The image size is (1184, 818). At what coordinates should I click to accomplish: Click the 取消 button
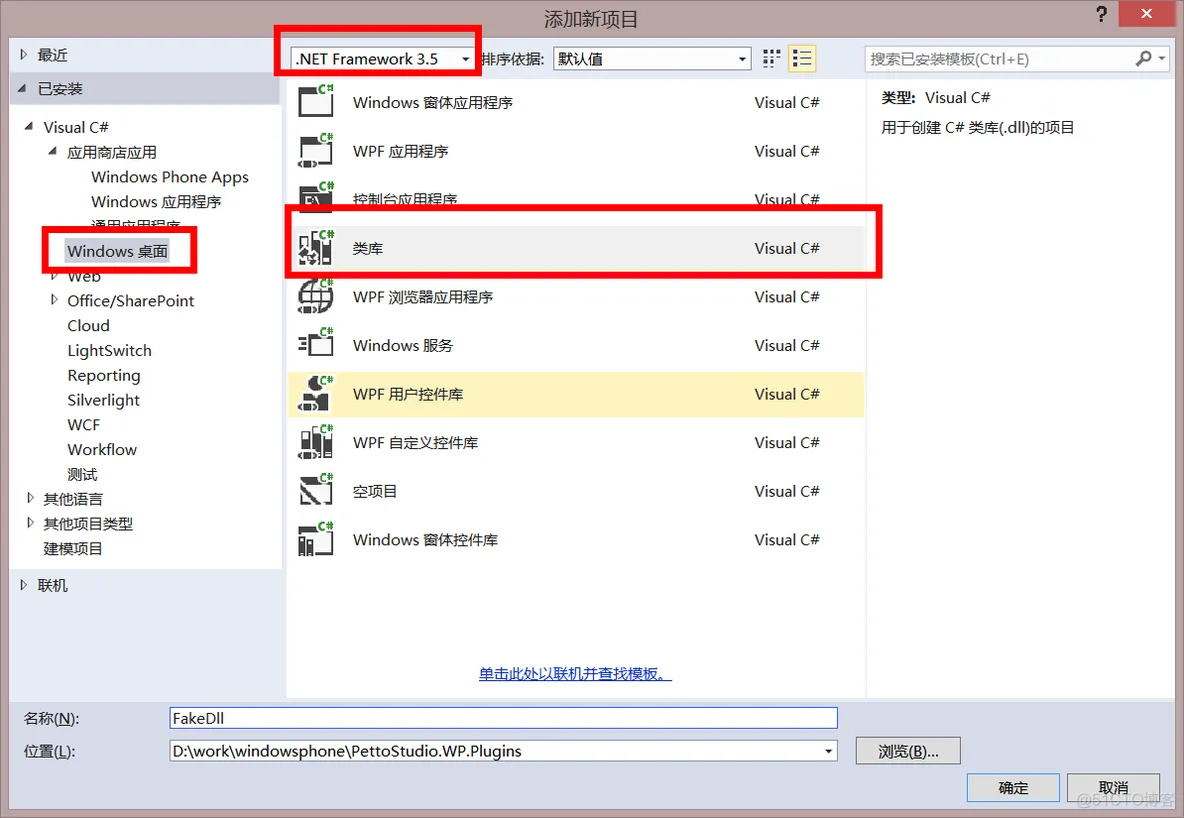[1113, 788]
